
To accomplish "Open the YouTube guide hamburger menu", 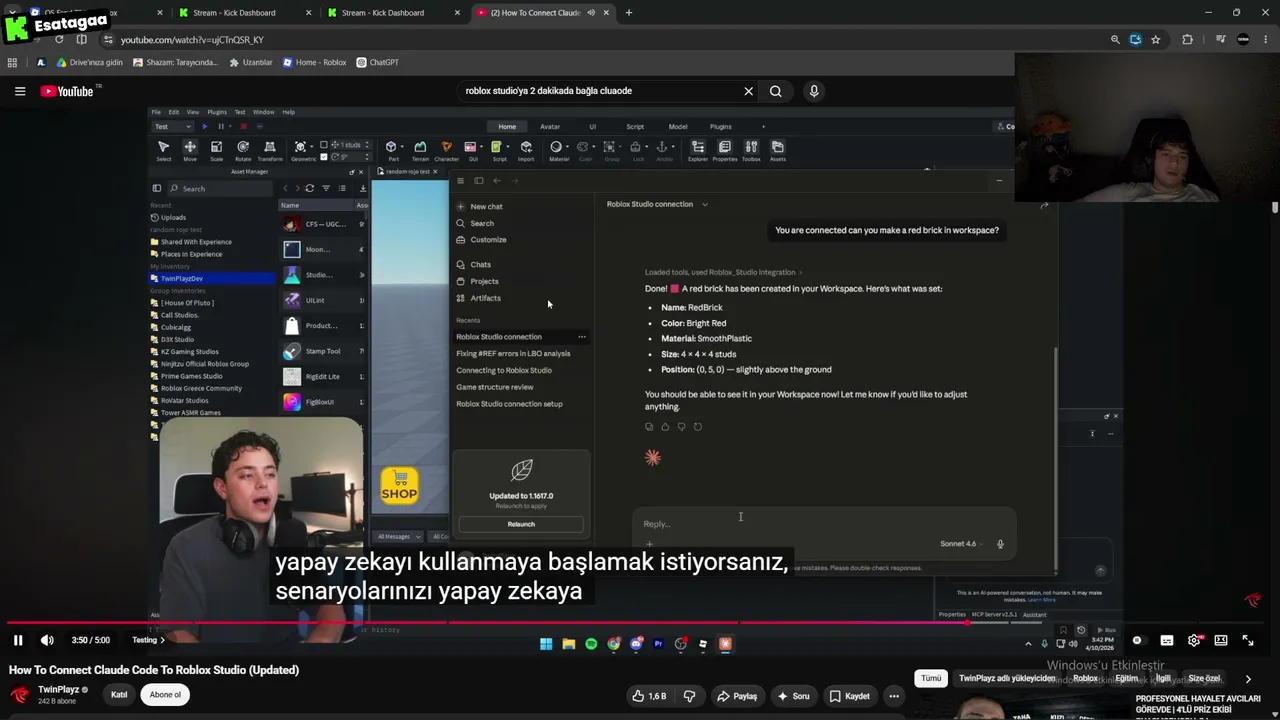I will pos(19,91).
